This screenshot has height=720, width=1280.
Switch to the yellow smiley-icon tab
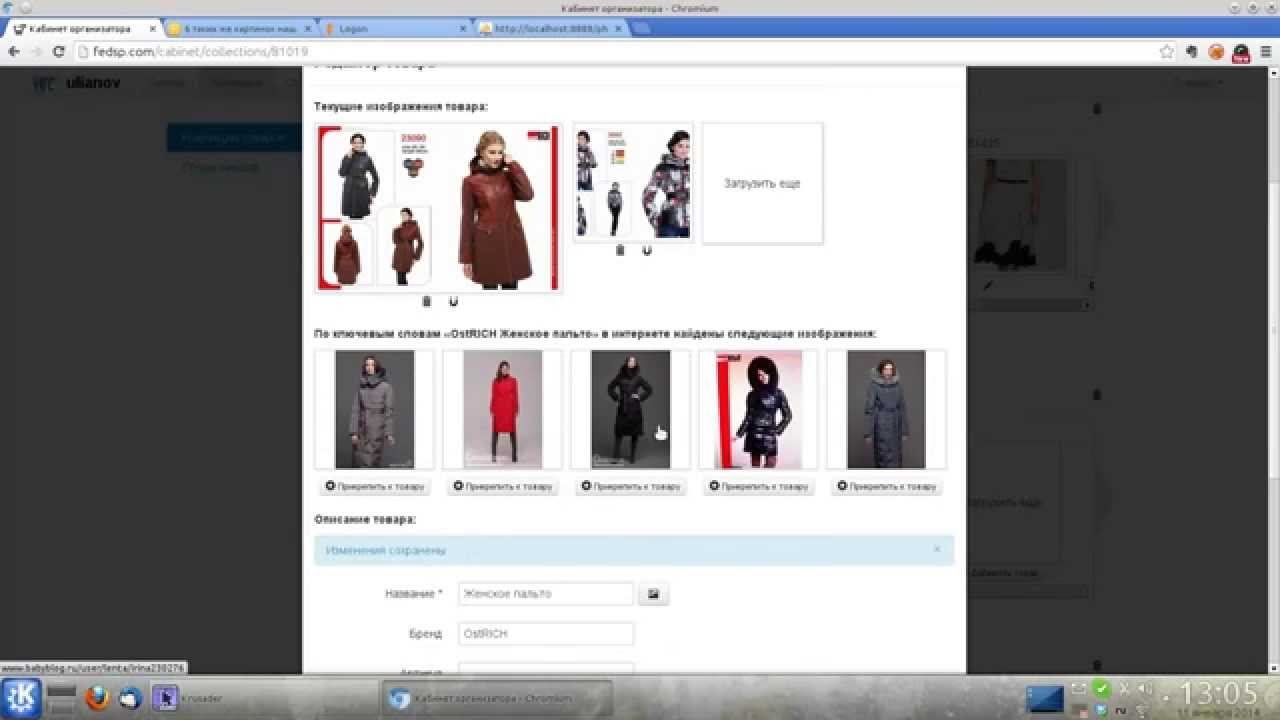pos(240,29)
